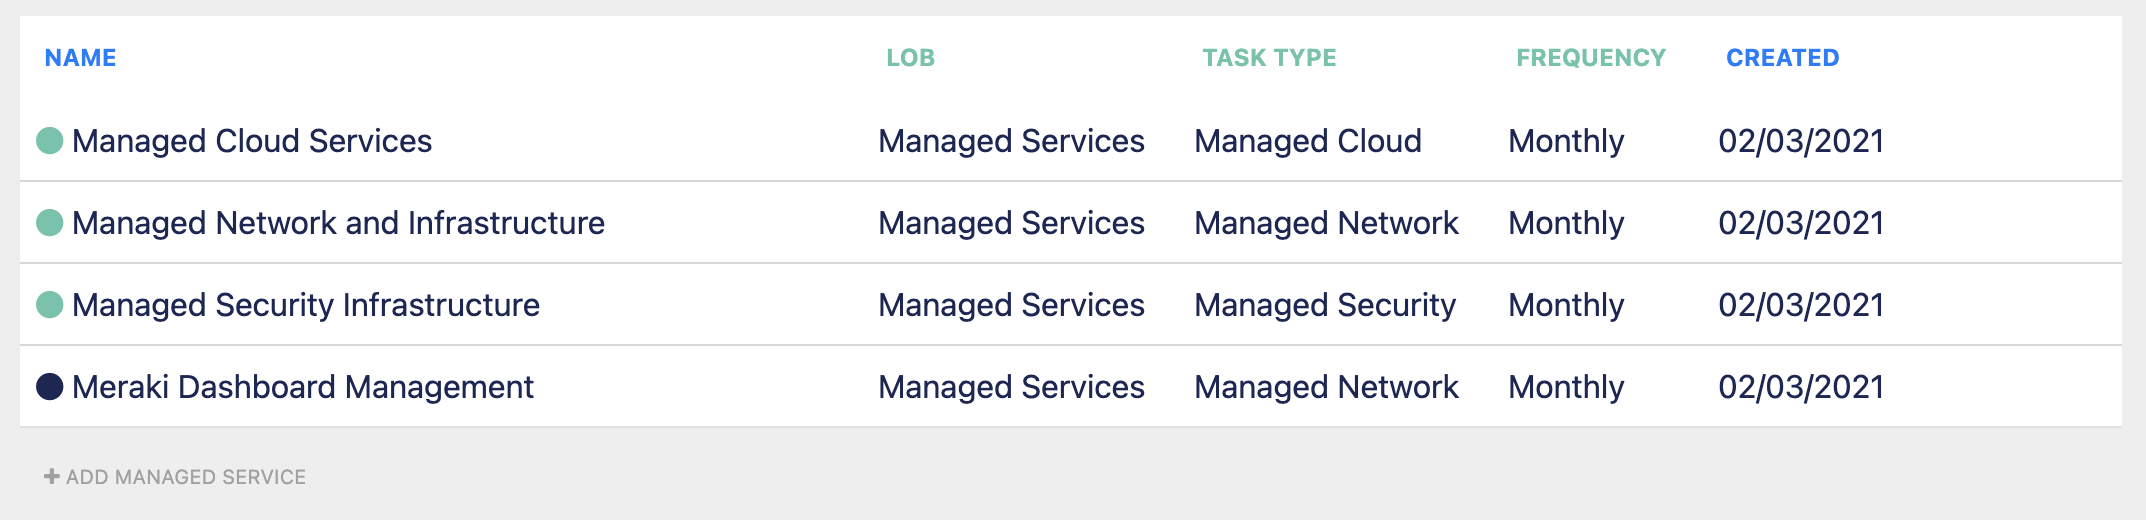The width and height of the screenshot is (2146, 520).
Task: Click the TASK TYPE column header
Action: pyautogui.click(x=1269, y=58)
